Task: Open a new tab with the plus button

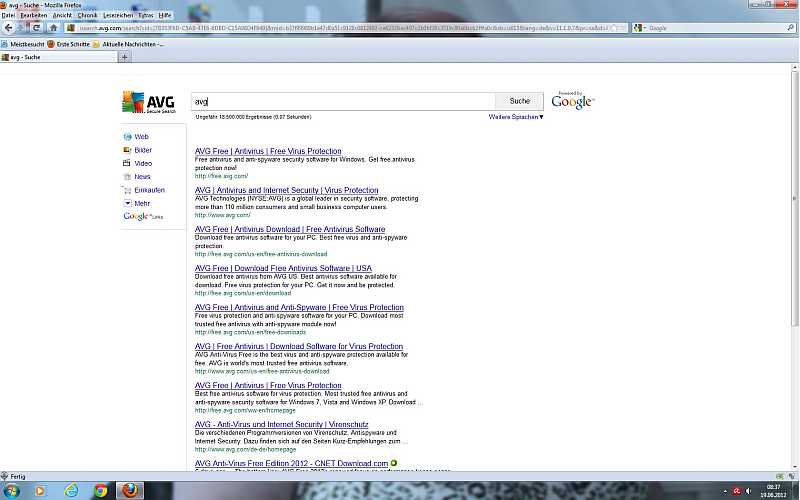Action: (x=124, y=57)
